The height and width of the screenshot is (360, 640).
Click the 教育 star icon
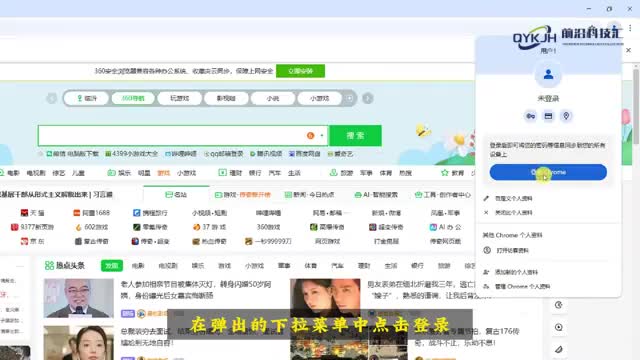pos(444,173)
